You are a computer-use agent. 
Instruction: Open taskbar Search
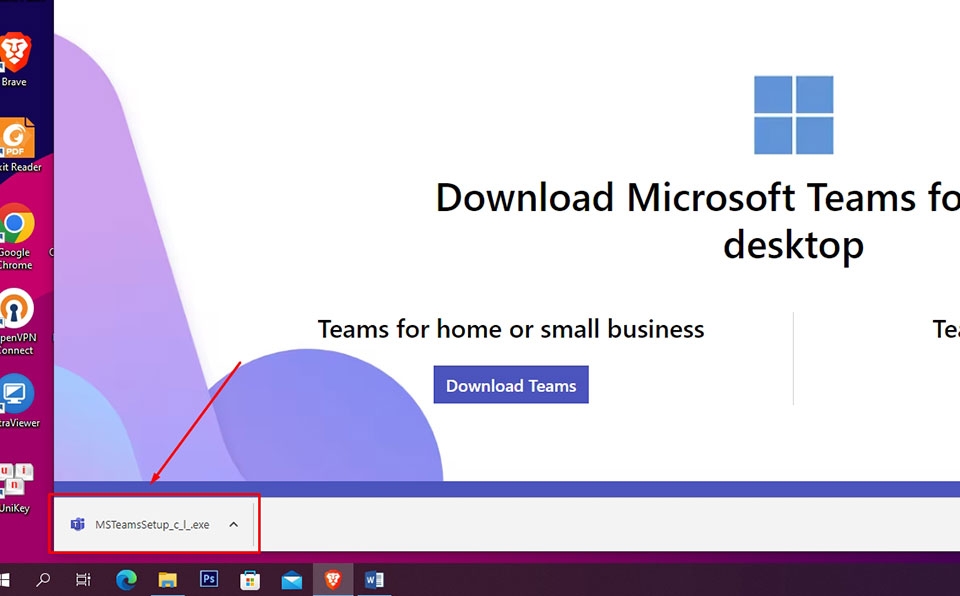pyautogui.click(x=43, y=579)
